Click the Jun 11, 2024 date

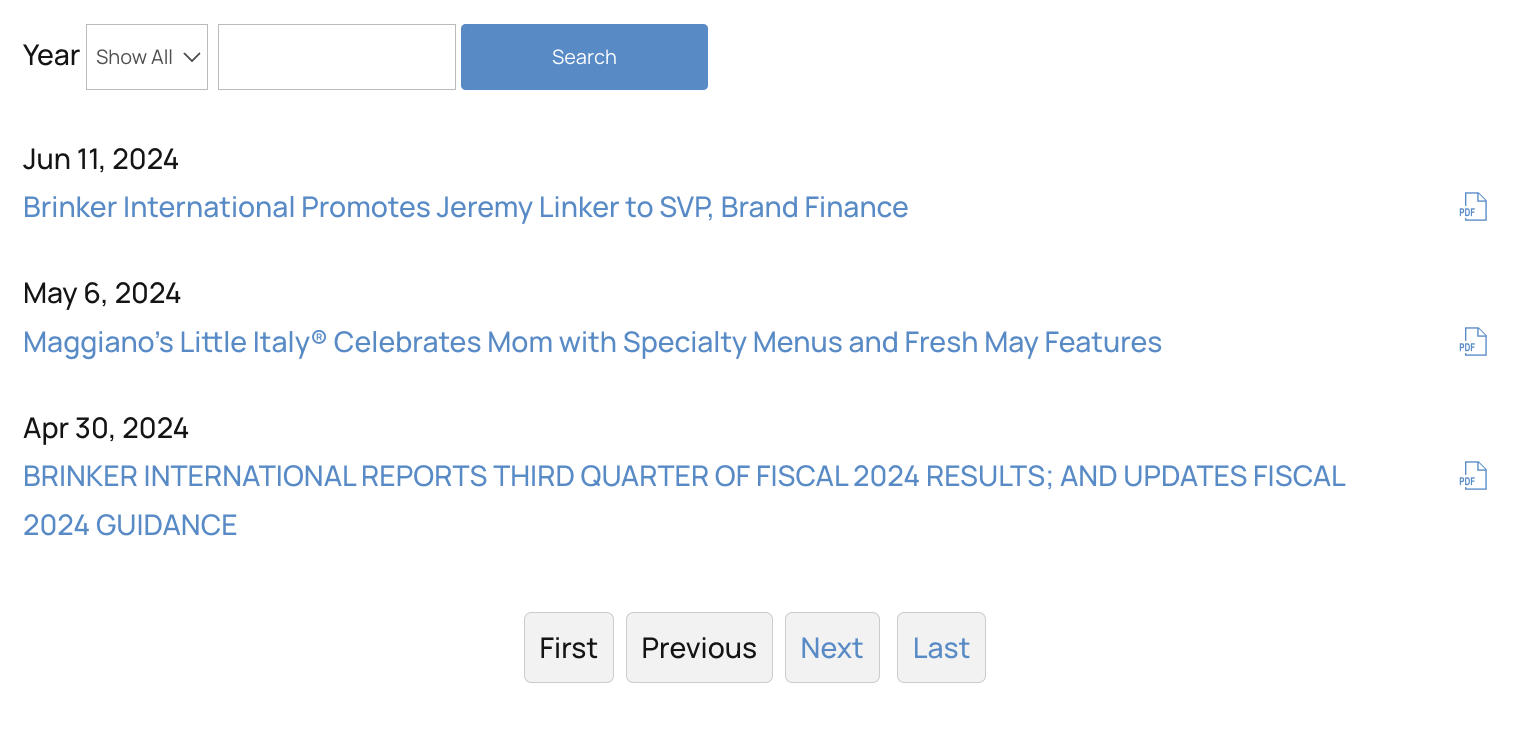coord(101,159)
